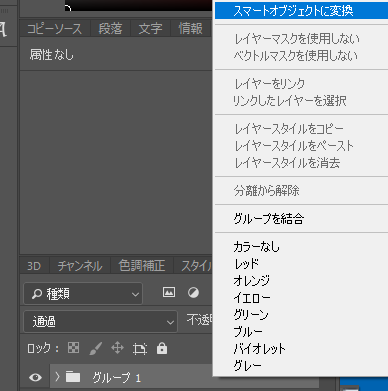Toggle adjustment layer filter icon

[x=193, y=292]
